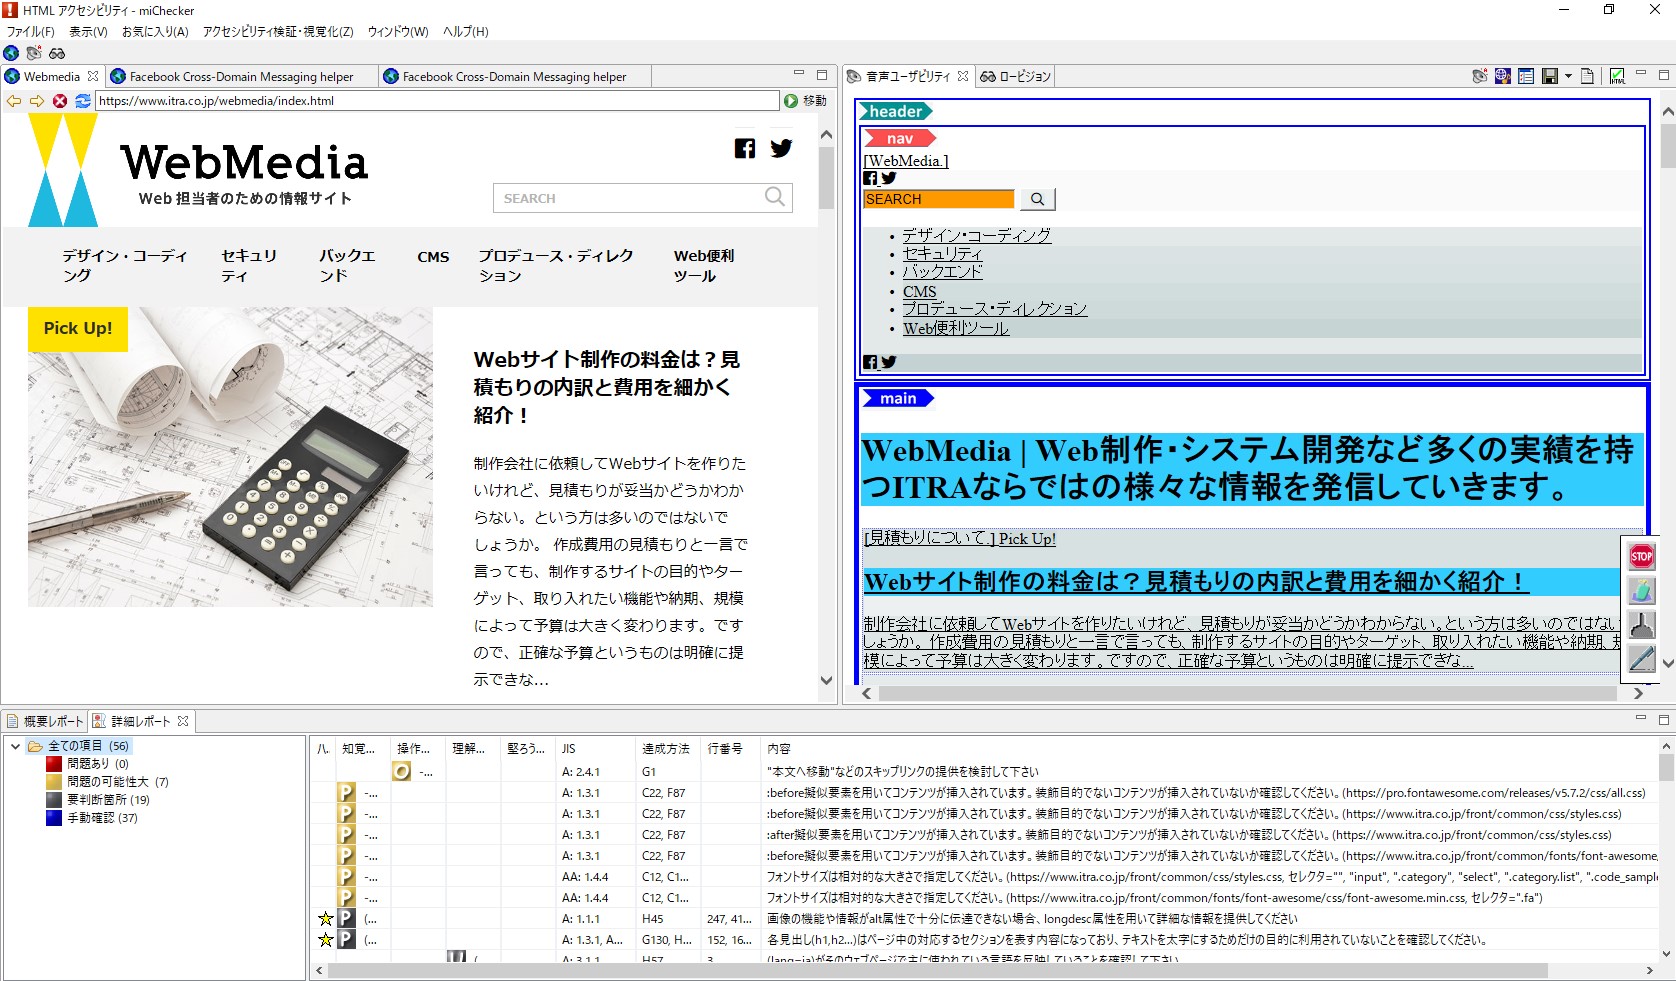Sort by 達成方法 column header
This screenshot has width=1676, height=981.
(668, 749)
